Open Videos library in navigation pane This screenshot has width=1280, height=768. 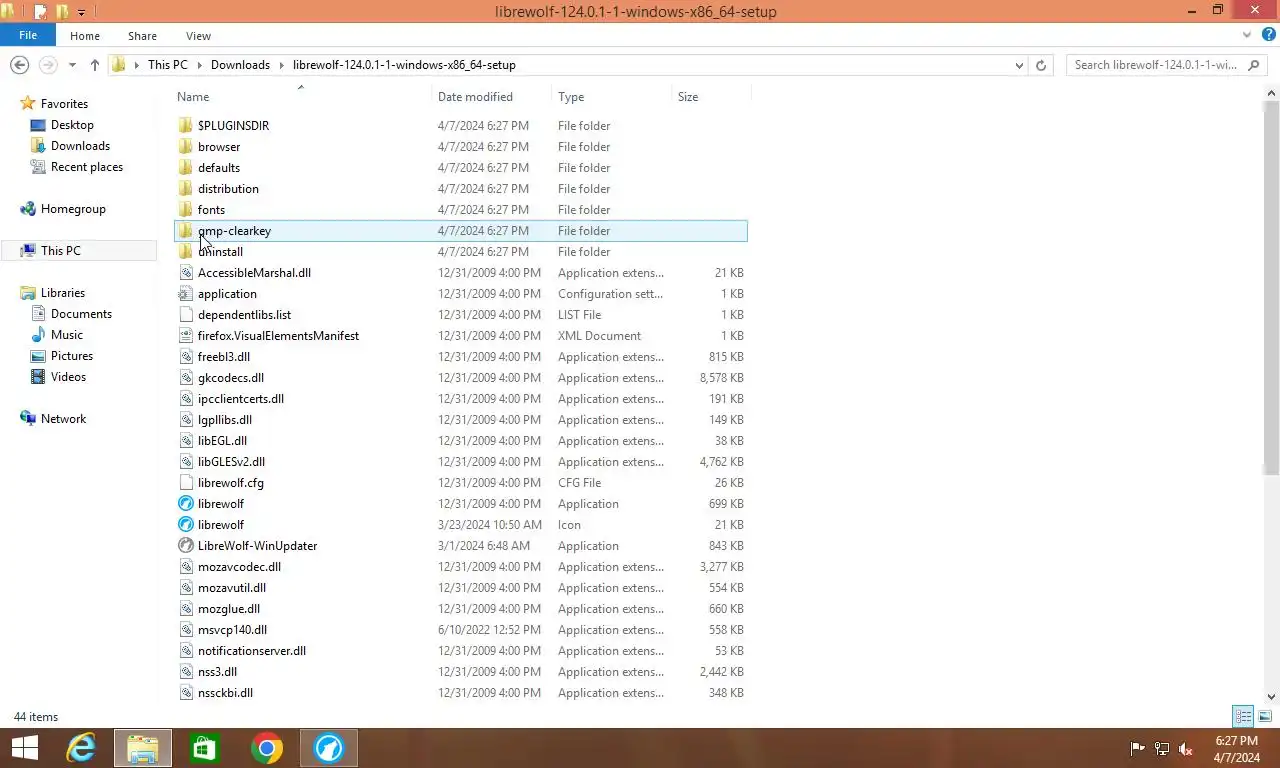pos(68,377)
